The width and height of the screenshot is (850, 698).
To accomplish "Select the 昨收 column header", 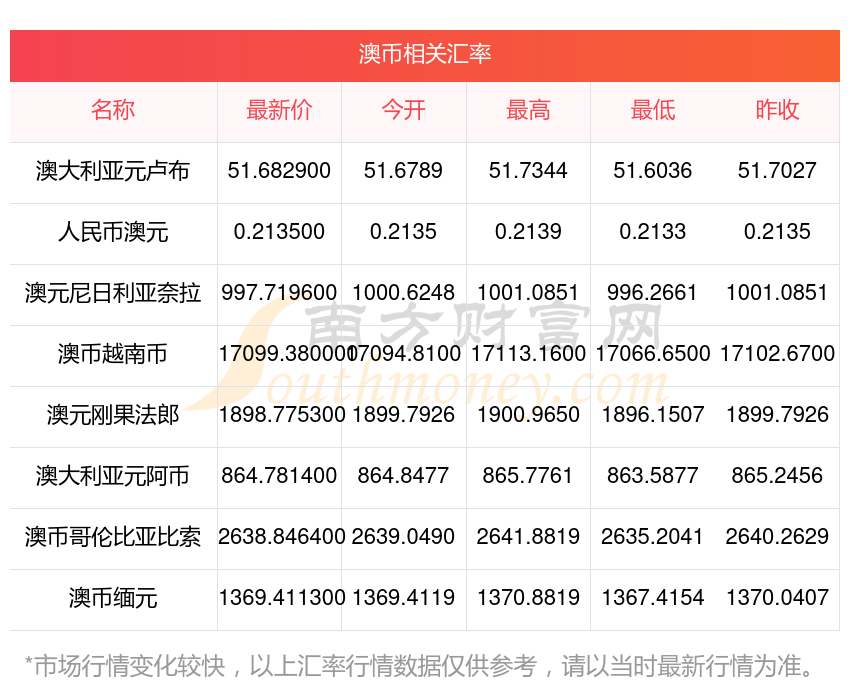I will point(777,110).
